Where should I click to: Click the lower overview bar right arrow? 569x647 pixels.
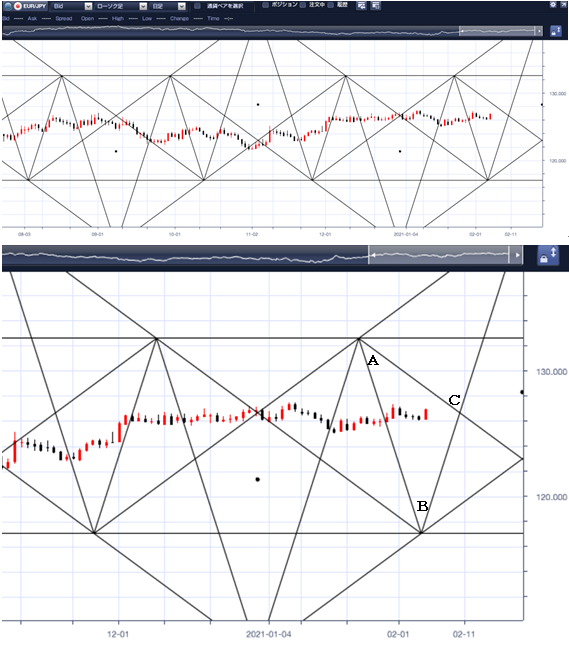point(517,255)
